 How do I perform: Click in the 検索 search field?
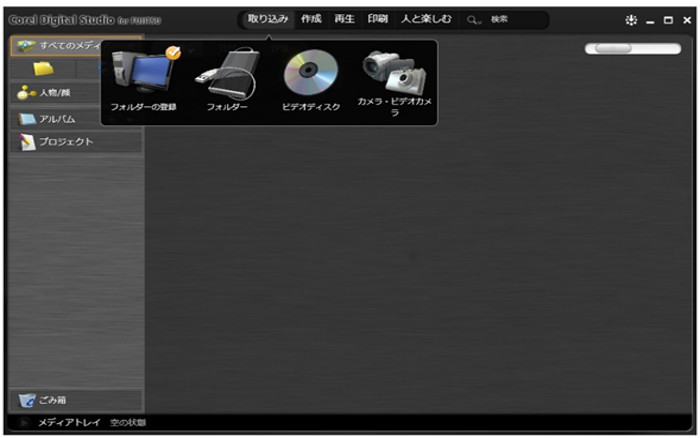pyautogui.click(x=515, y=20)
